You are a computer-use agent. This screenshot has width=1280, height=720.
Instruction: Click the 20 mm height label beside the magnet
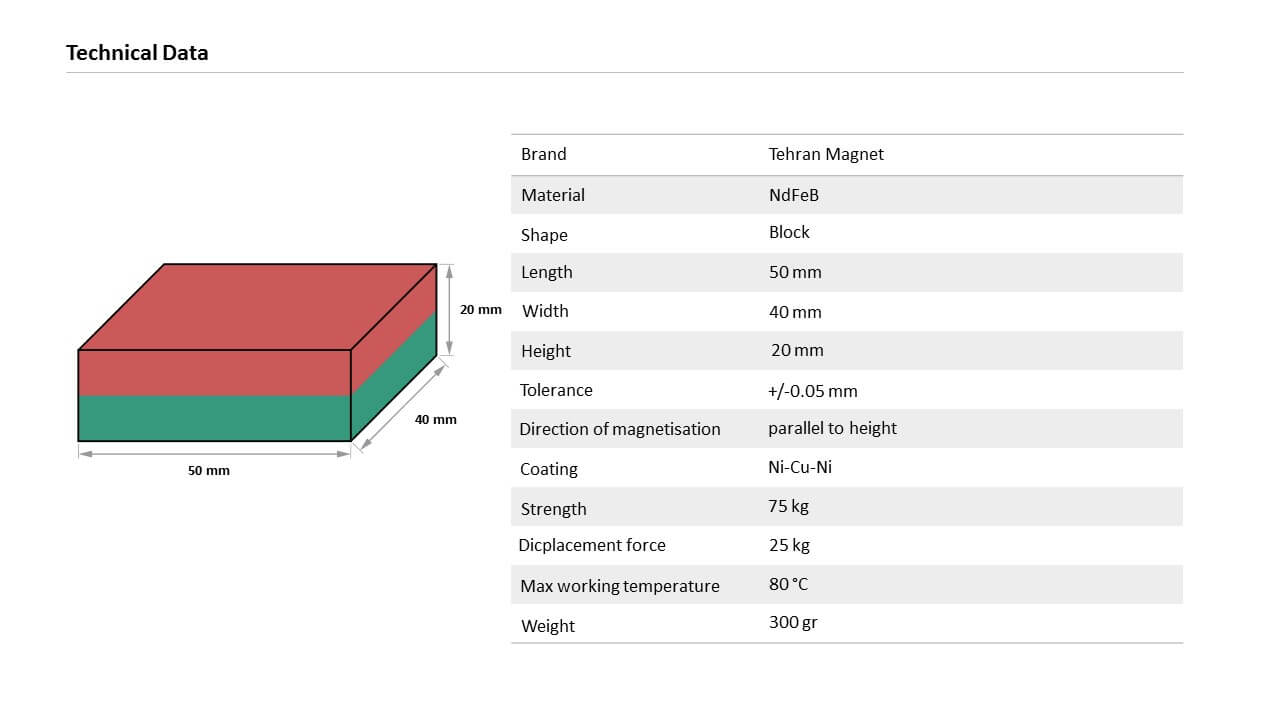(481, 309)
